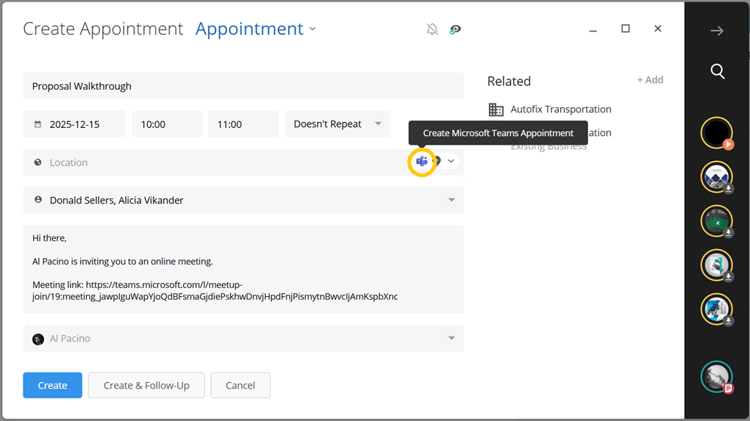The height and width of the screenshot is (421, 750).
Task: Click + Add in the Related section
Action: pyautogui.click(x=650, y=80)
